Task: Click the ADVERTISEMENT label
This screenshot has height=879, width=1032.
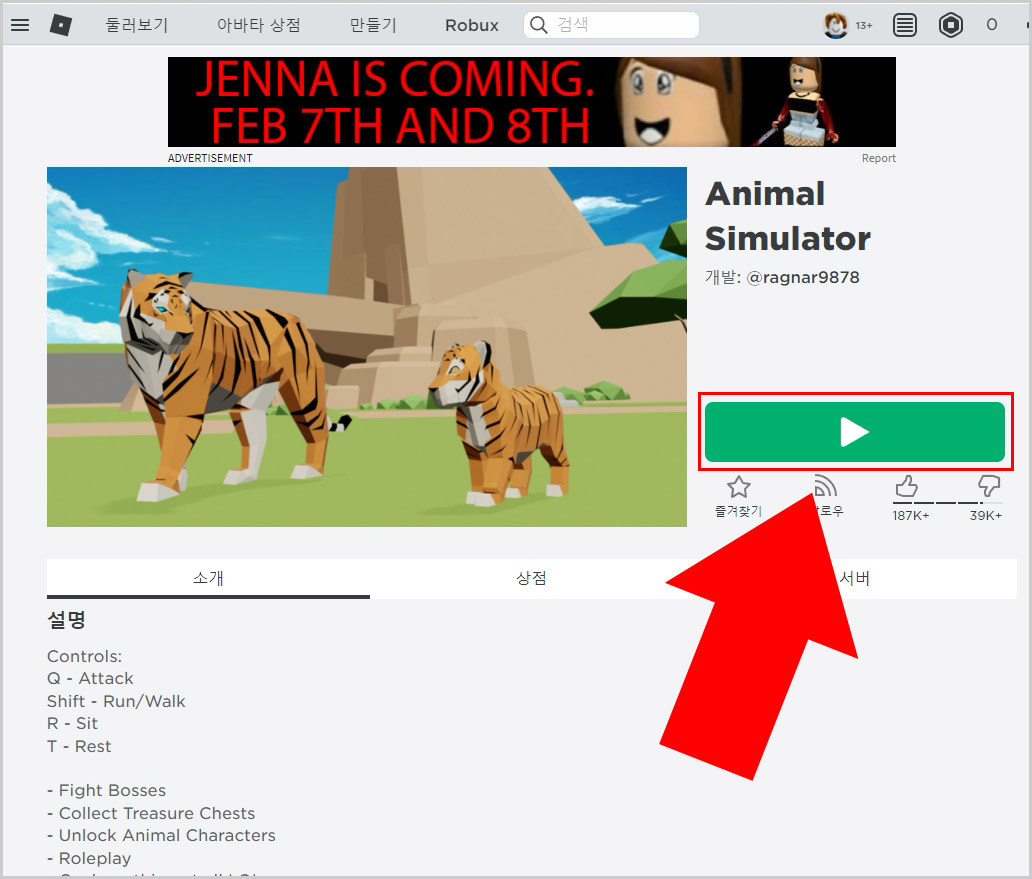Action: (210, 158)
